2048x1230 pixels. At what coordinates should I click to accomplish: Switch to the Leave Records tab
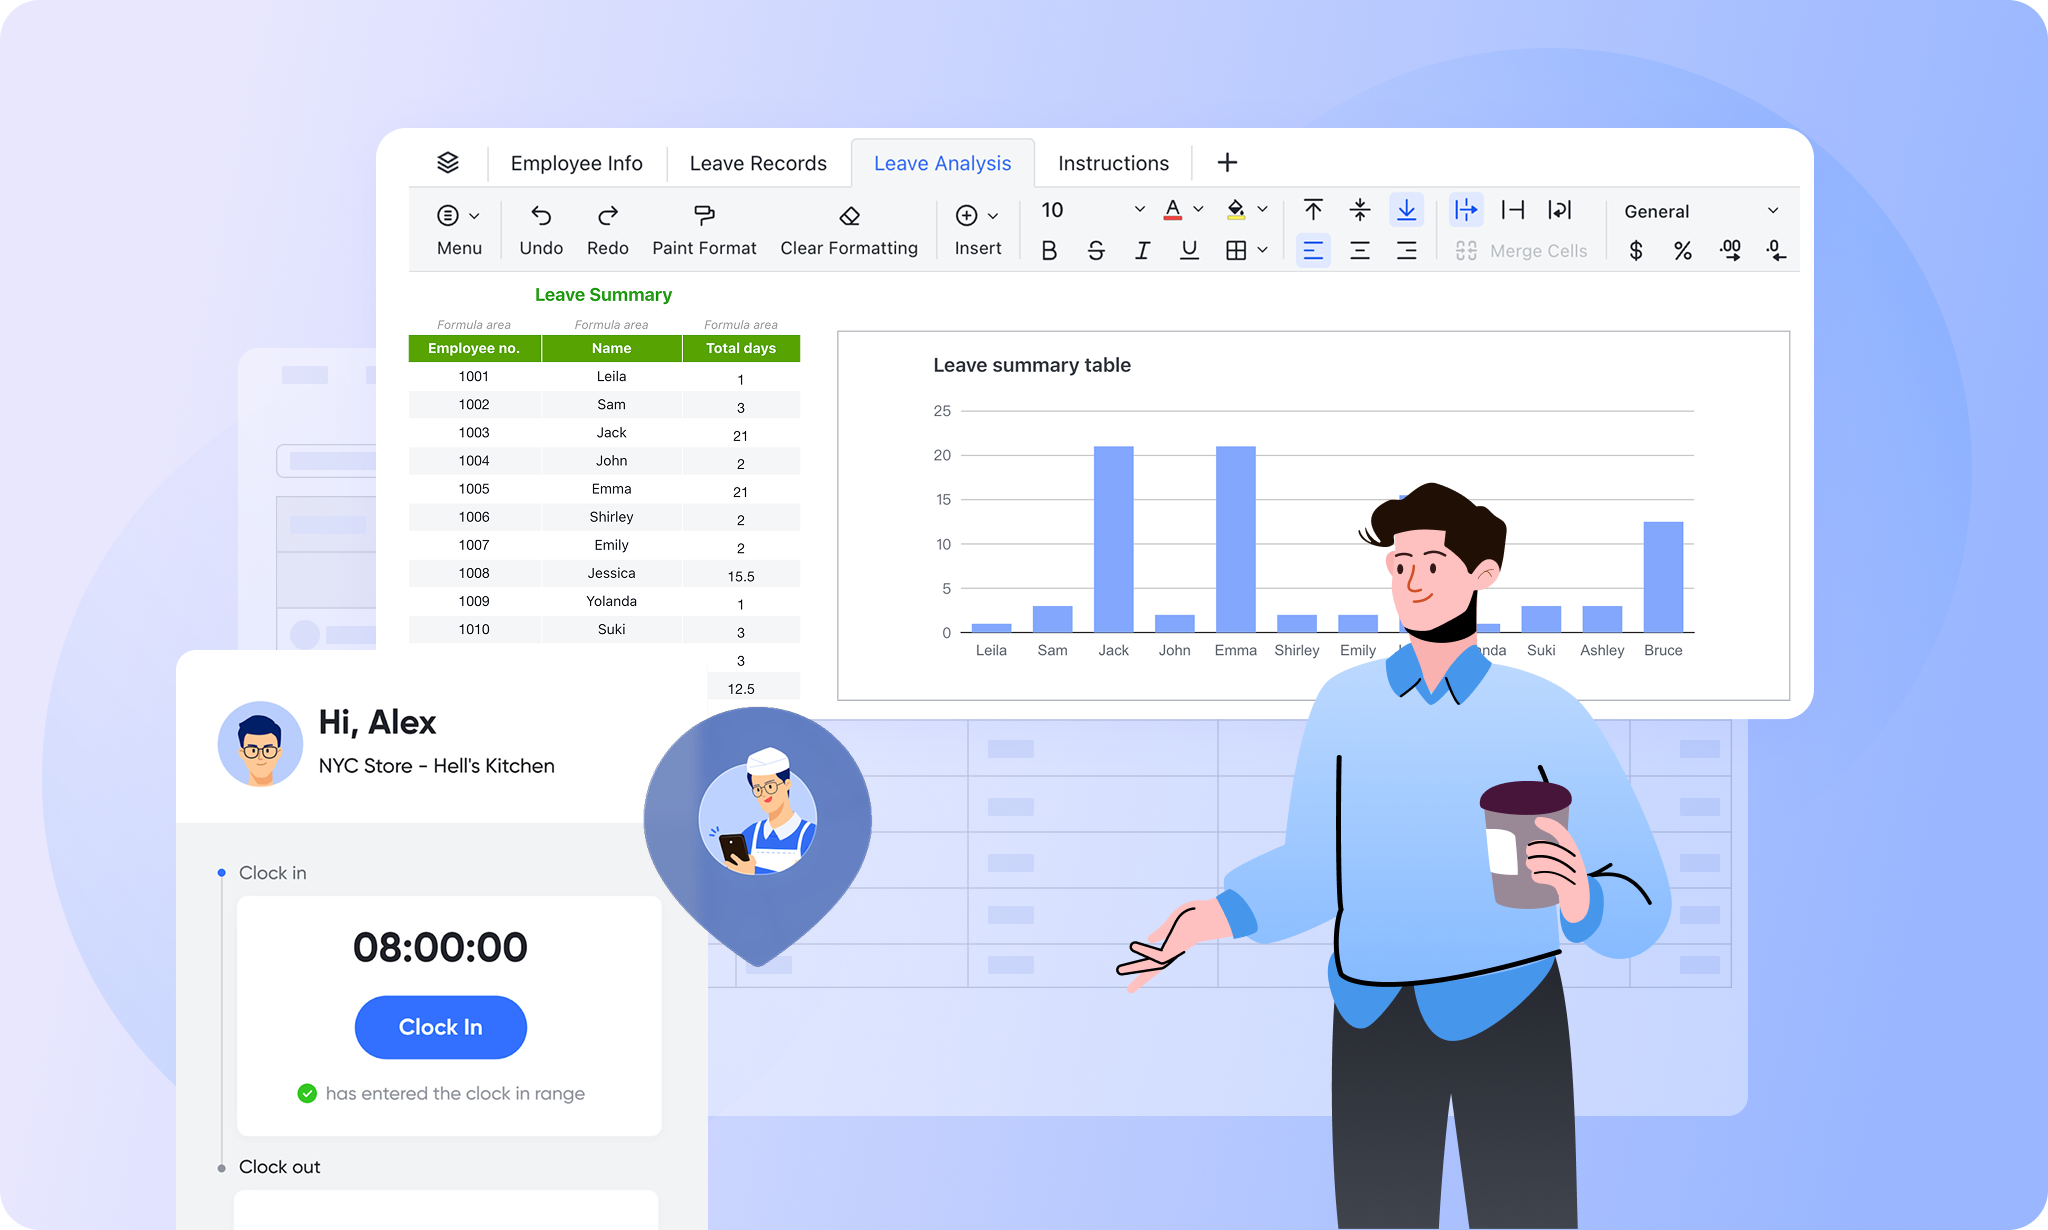click(758, 163)
